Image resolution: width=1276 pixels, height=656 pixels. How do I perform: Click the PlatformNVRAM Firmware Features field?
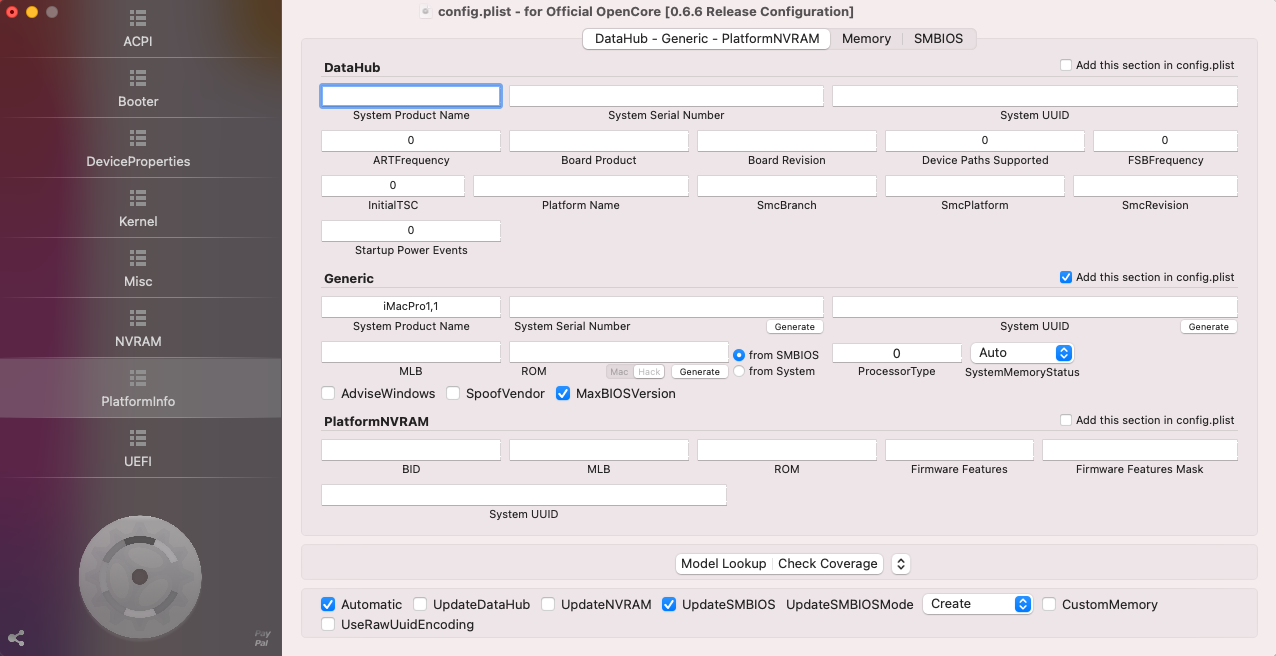[x=959, y=450]
